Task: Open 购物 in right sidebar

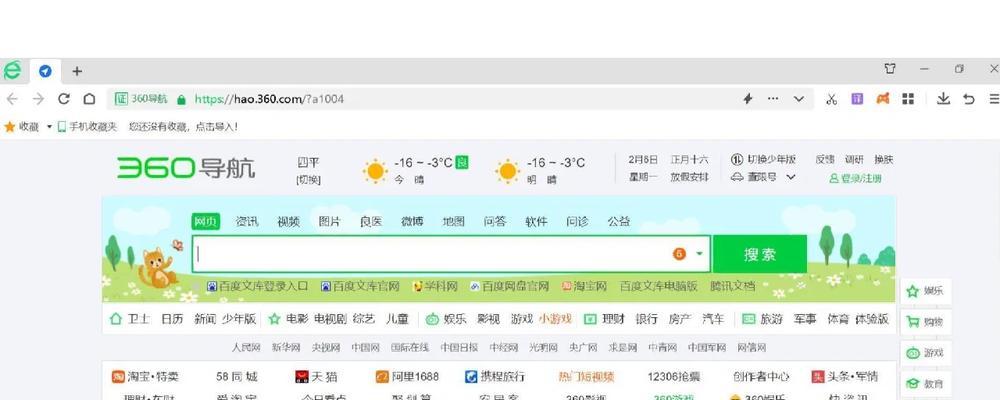Action: pyautogui.click(x=925, y=322)
